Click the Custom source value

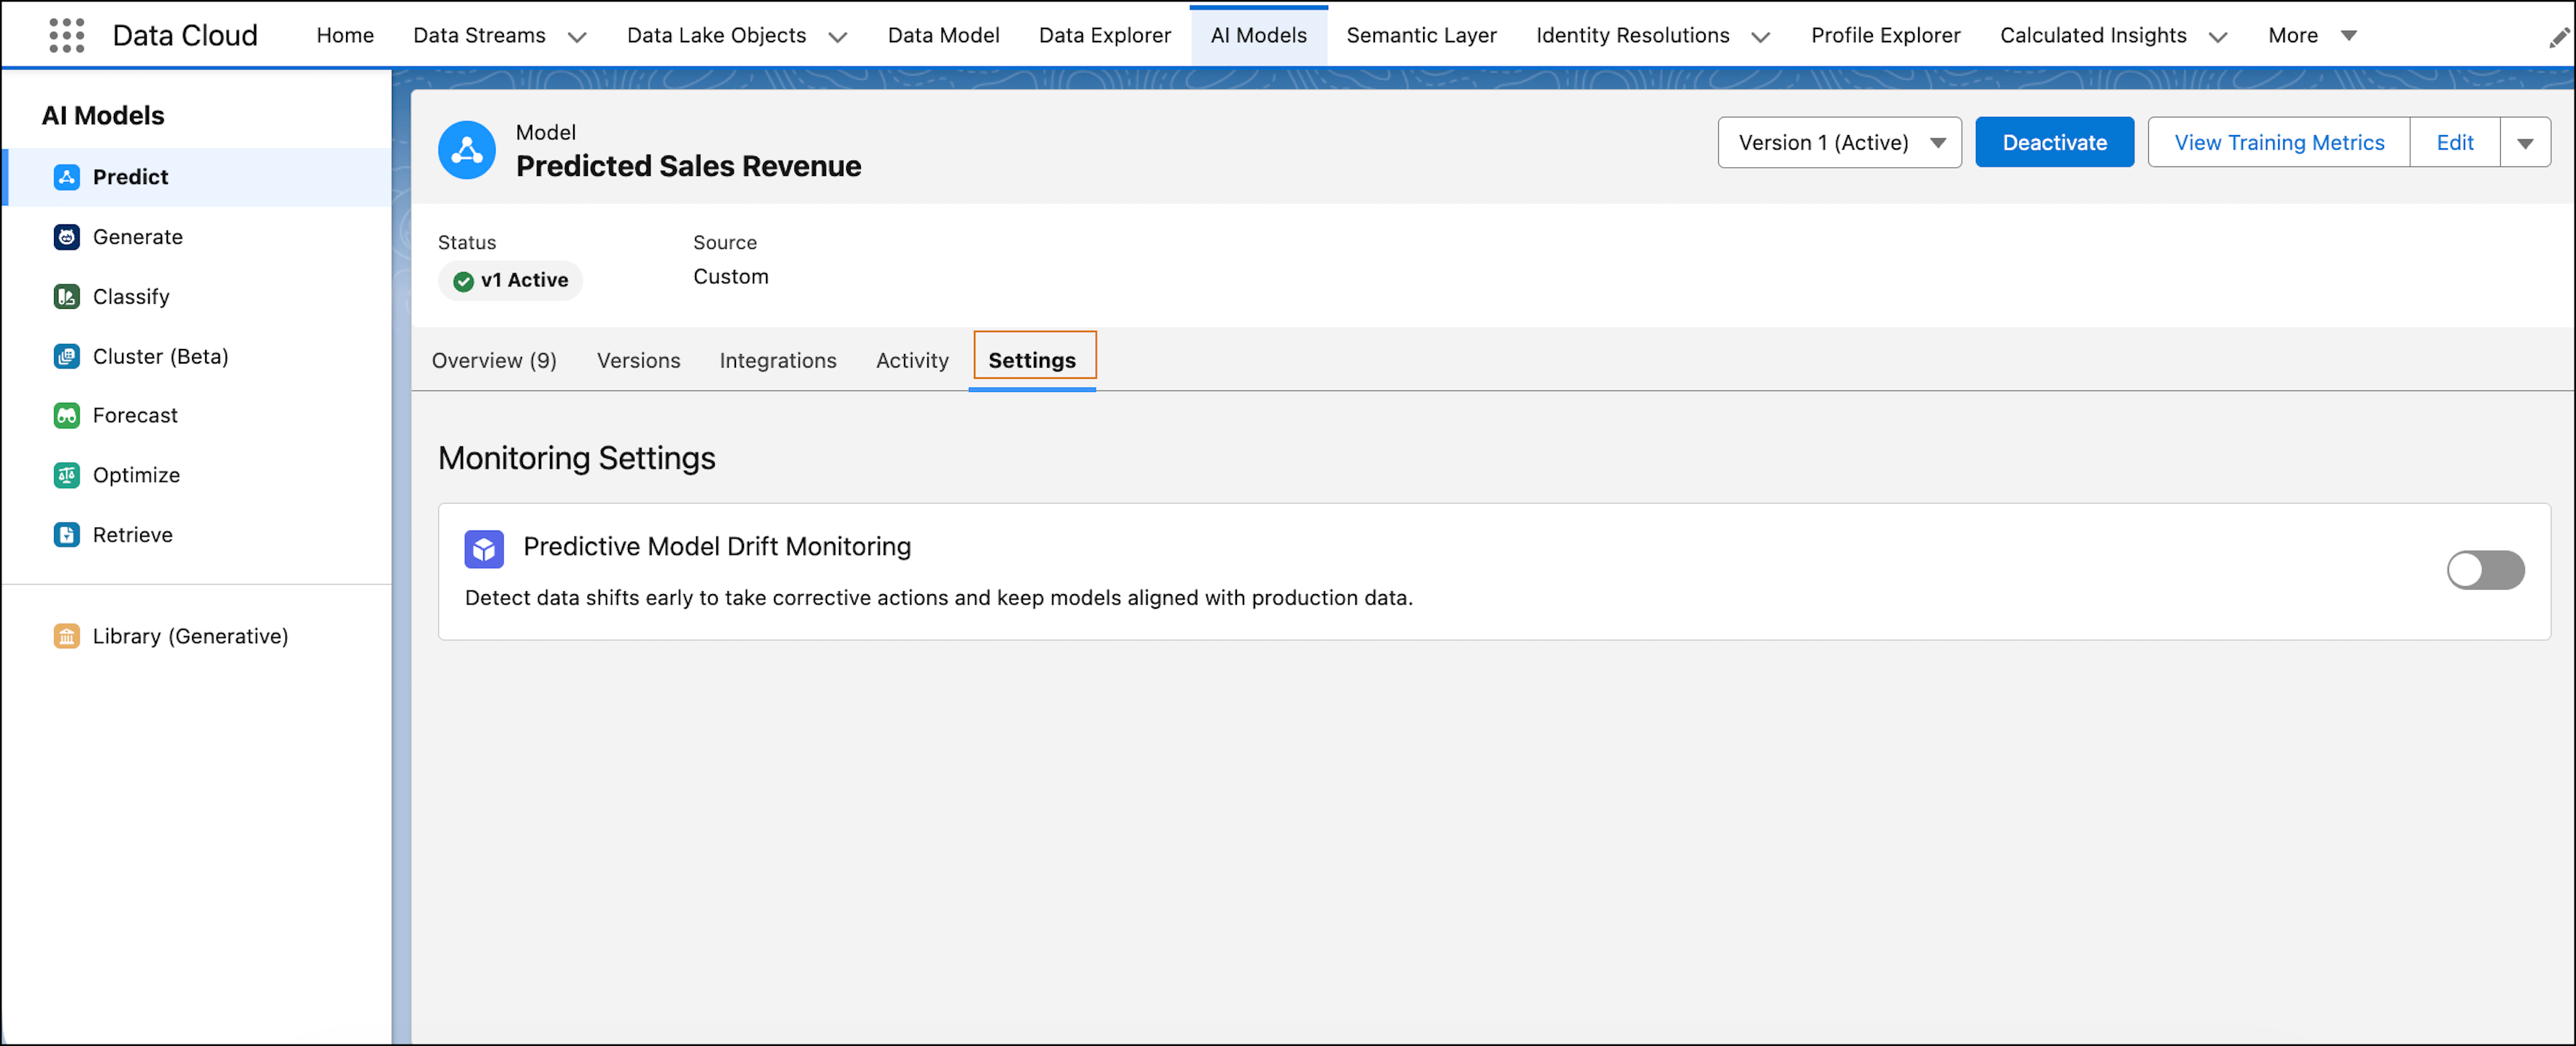point(731,277)
